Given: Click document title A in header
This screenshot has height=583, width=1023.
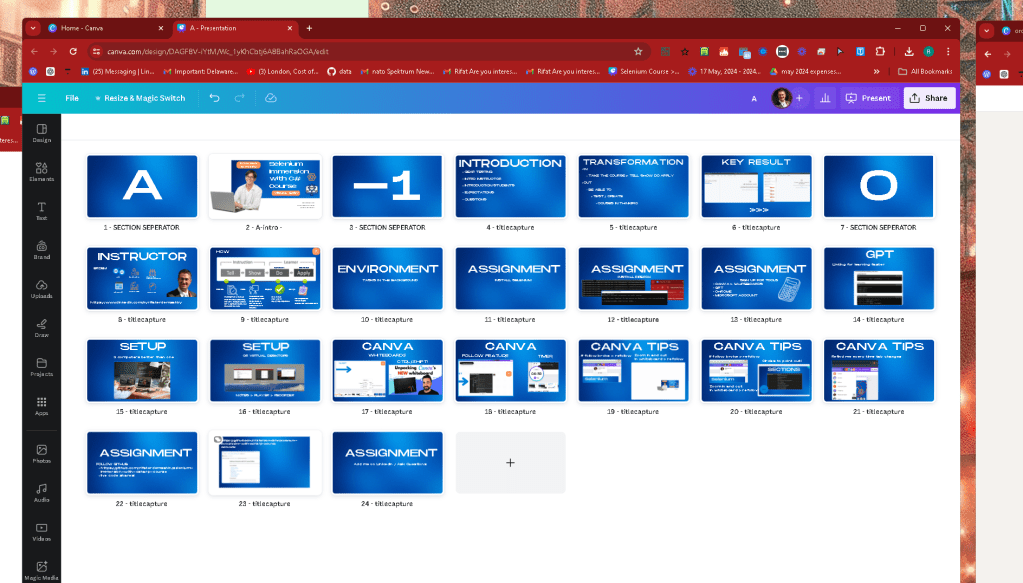Looking at the screenshot, I should tap(754, 98).
